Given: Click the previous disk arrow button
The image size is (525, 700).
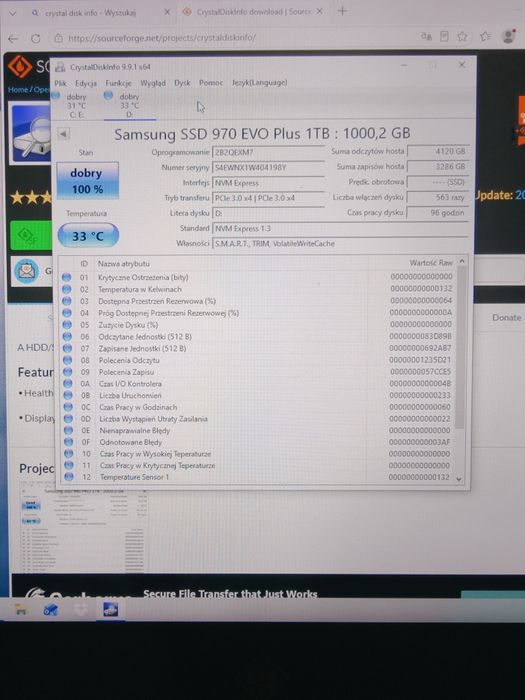Looking at the screenshot, I should point(63,133).
